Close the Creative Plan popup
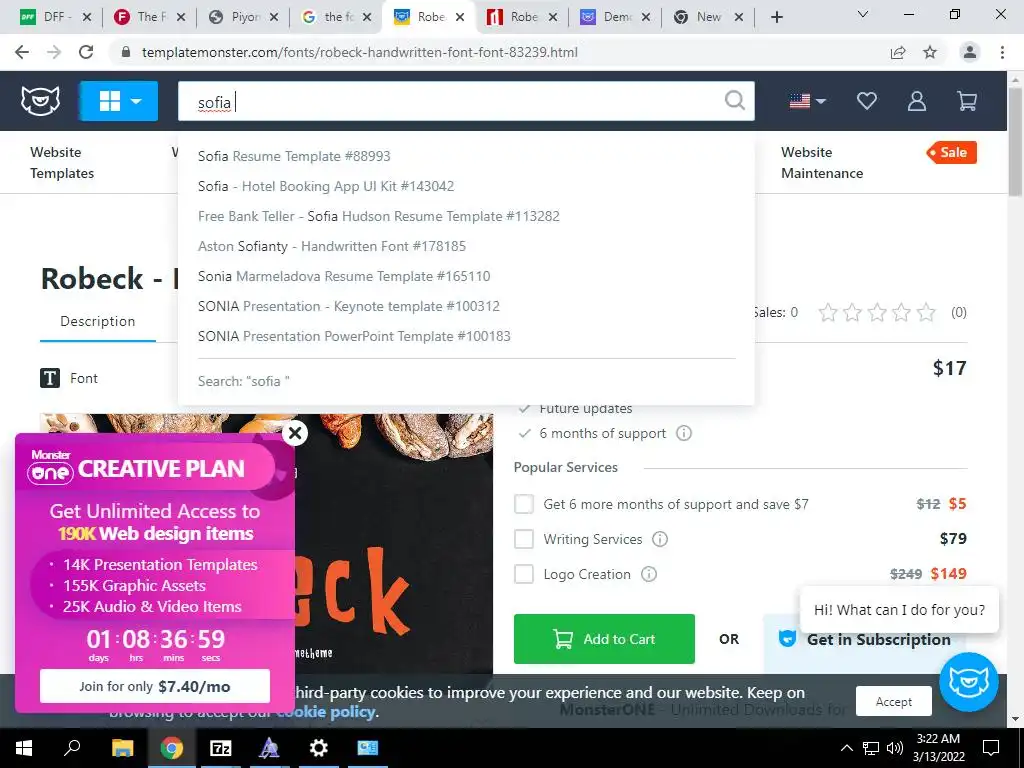This screenshot has height=768, width=1024. click(x=295, y=432)
